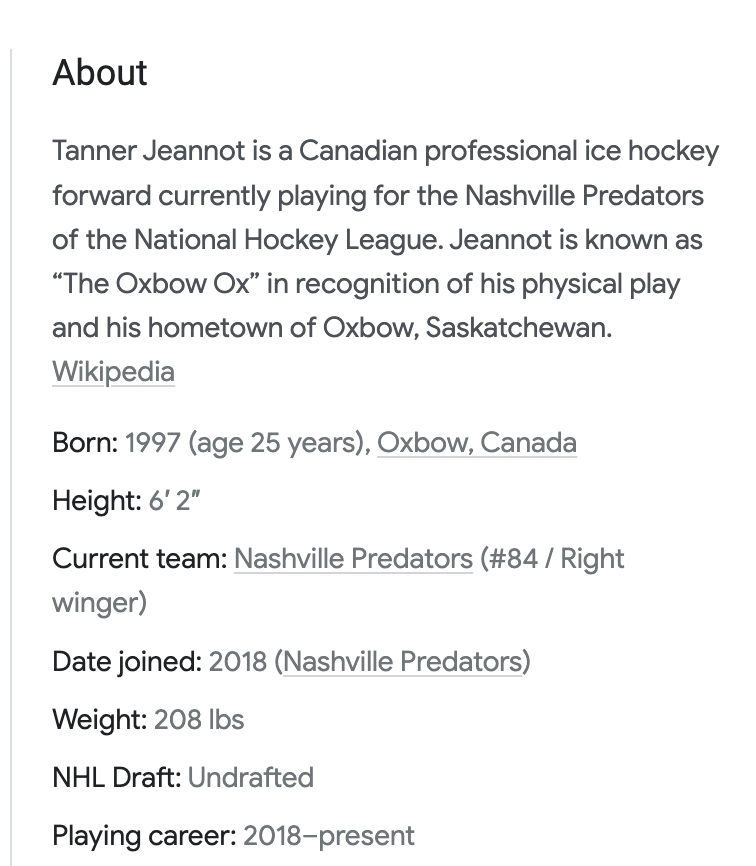Click the Playing career label
This screenshot has width=756, height=866.
click(144, 835)
